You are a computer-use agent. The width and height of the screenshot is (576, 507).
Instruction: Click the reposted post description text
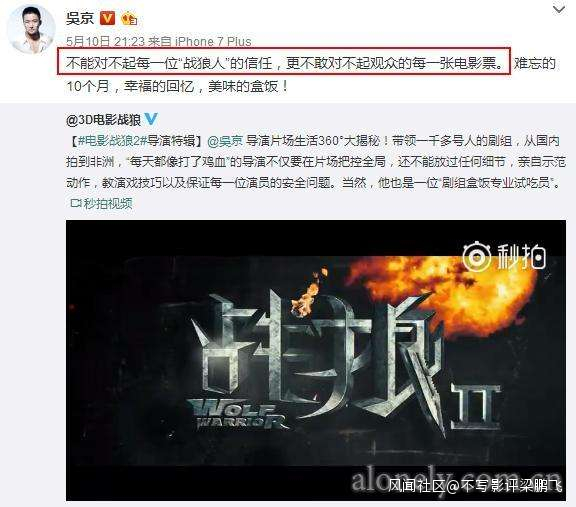[316, 162]
